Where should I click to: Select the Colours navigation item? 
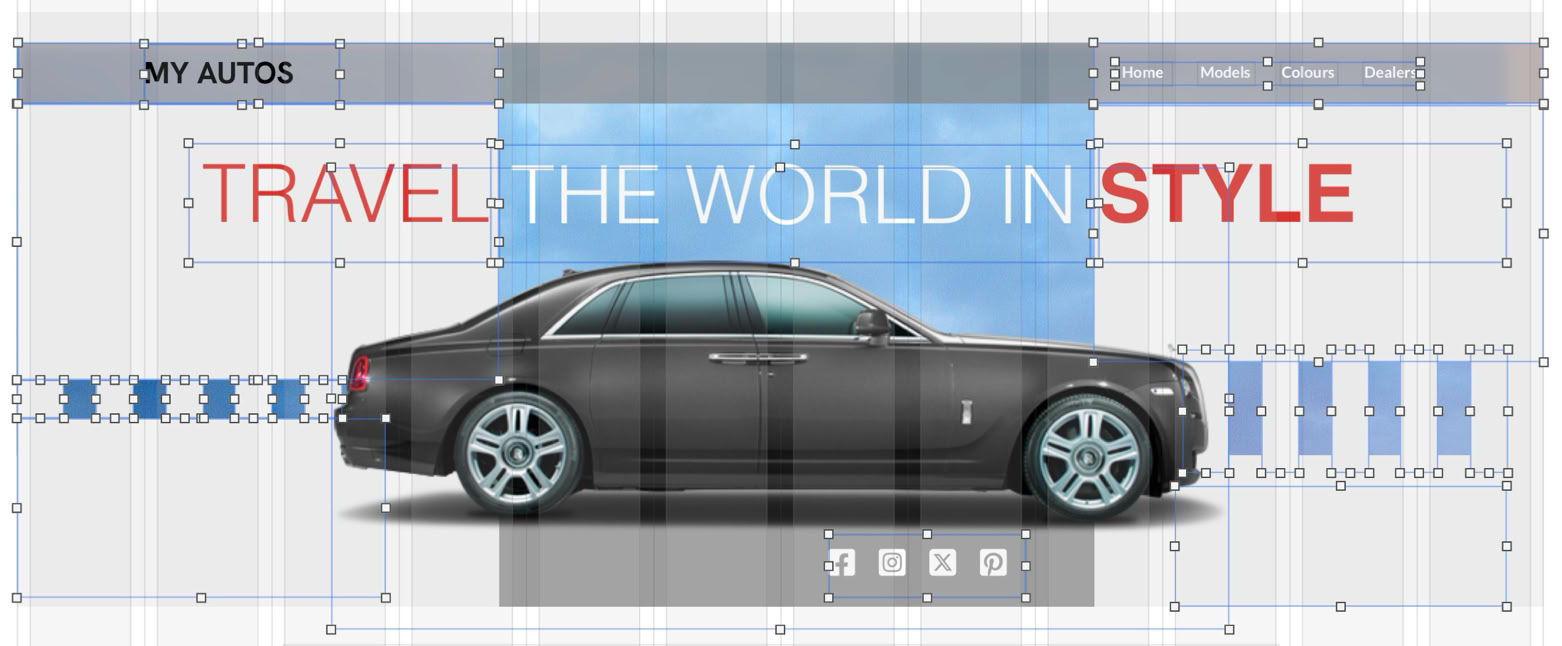point(1308,72)
